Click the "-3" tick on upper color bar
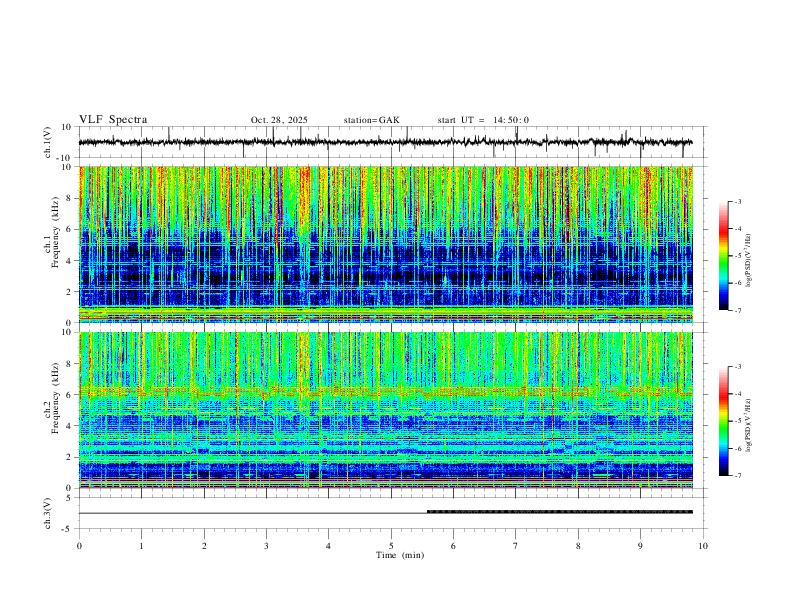Image resolution: width=792 pixels, height=612 pixels. pos(737,201)
